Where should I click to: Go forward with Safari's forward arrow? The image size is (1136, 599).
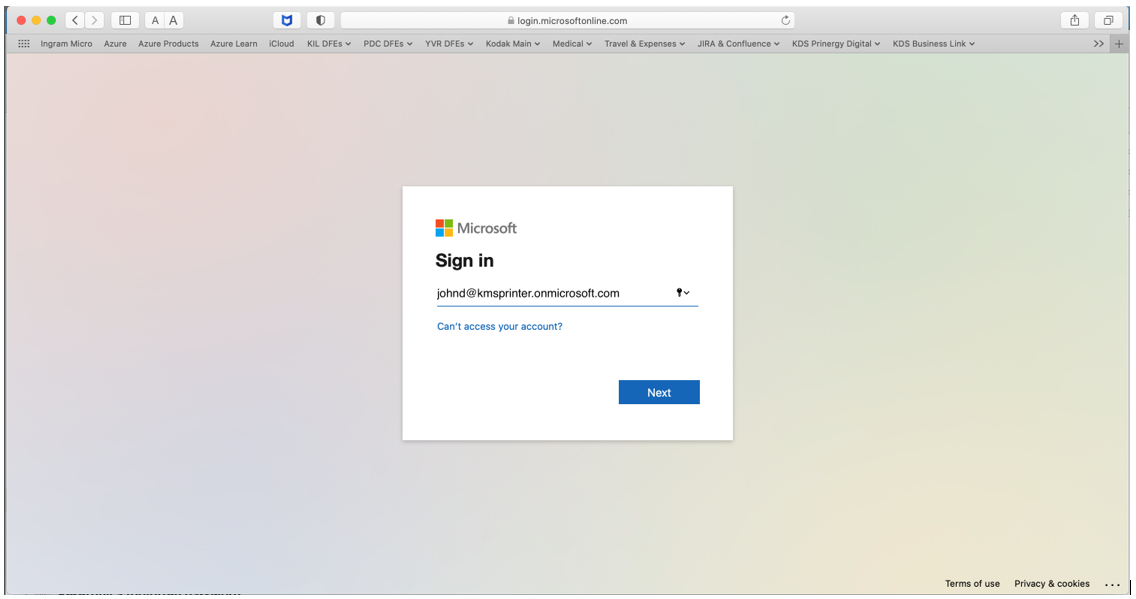94,20
